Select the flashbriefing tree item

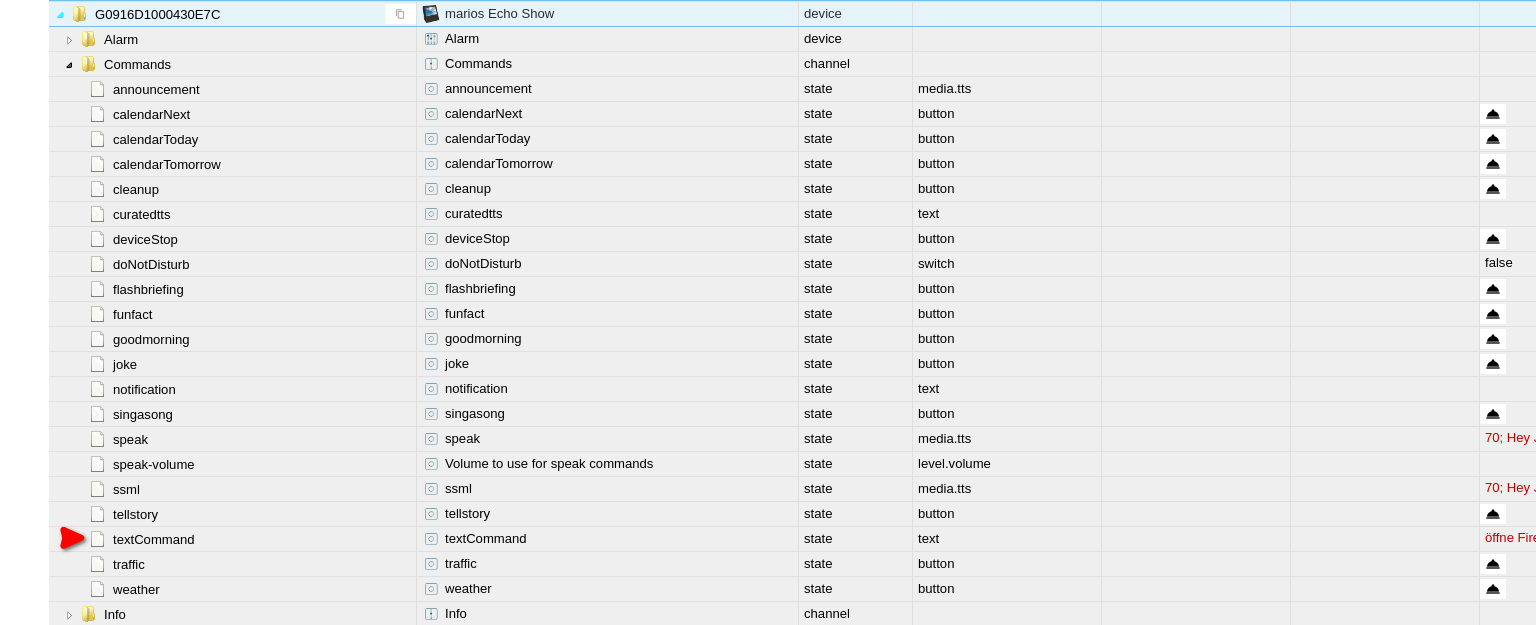click(148, 289)
